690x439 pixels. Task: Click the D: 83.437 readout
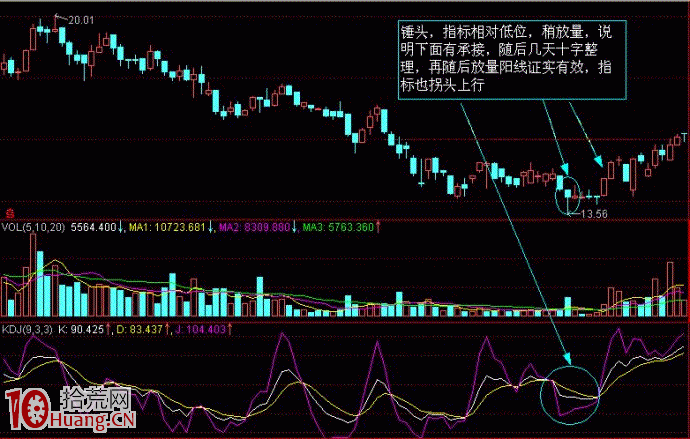[x=139, y=329]
